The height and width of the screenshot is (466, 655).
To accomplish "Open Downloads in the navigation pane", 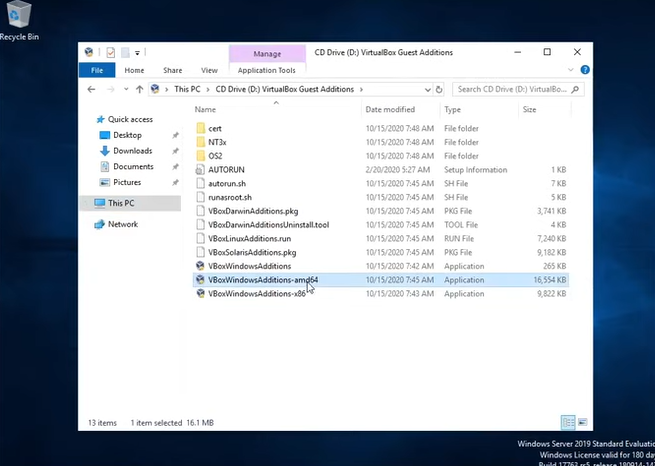I will [x=132, y=151].
